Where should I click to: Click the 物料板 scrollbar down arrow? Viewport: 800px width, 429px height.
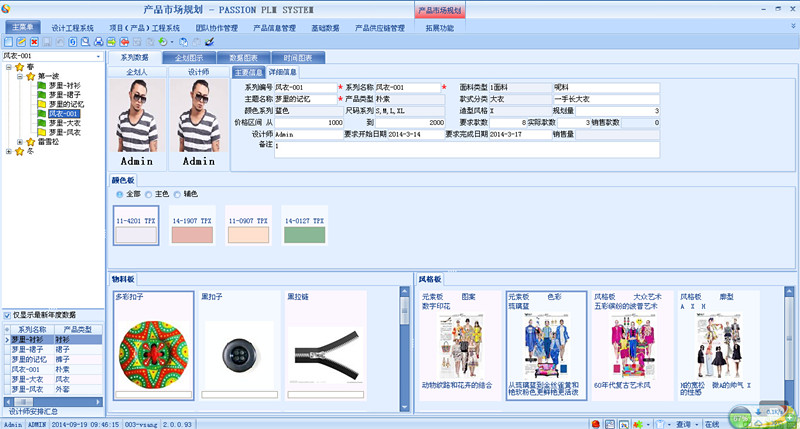tap(405, 407)
